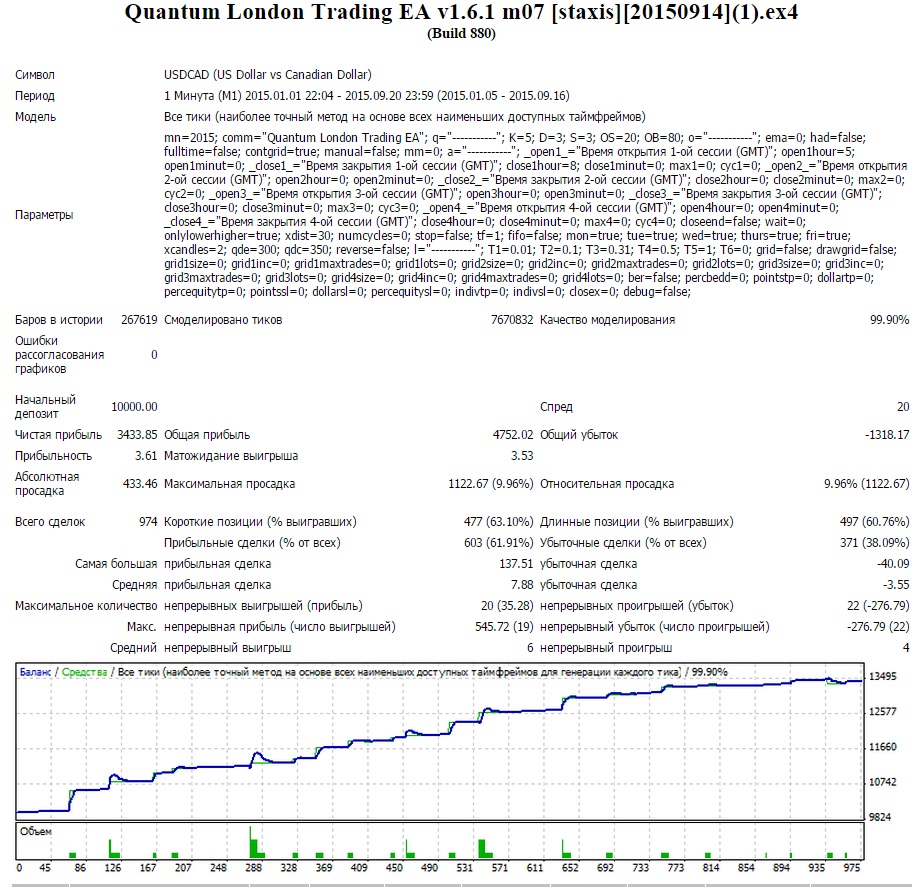Click the X-axis tick label 571
The image size is (919, 887).
pyautogui.click(x=499, y=867)
